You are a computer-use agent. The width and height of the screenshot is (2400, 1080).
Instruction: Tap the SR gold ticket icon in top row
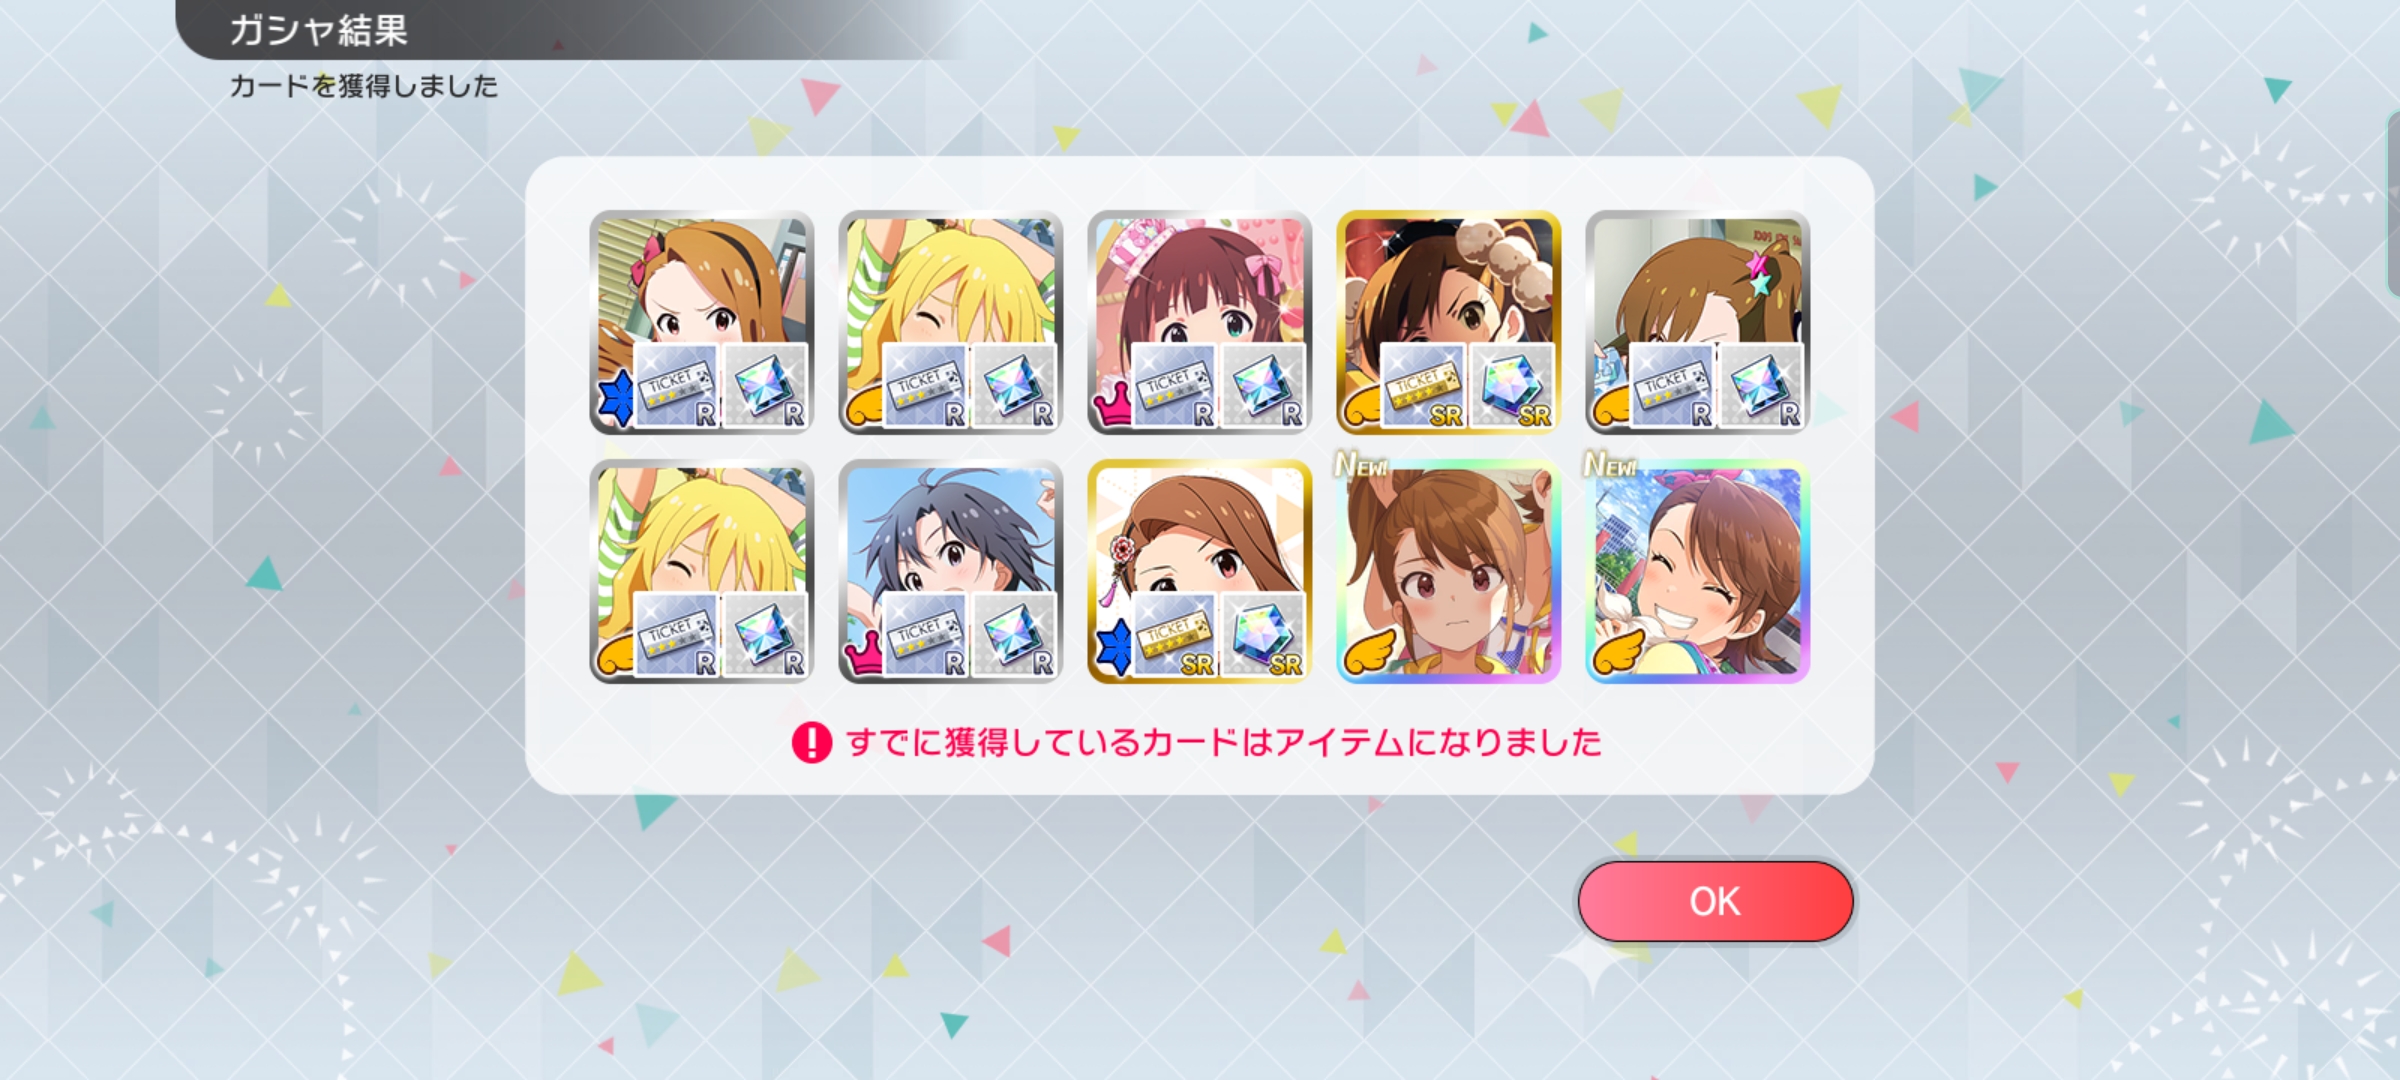pos(1423,386)
